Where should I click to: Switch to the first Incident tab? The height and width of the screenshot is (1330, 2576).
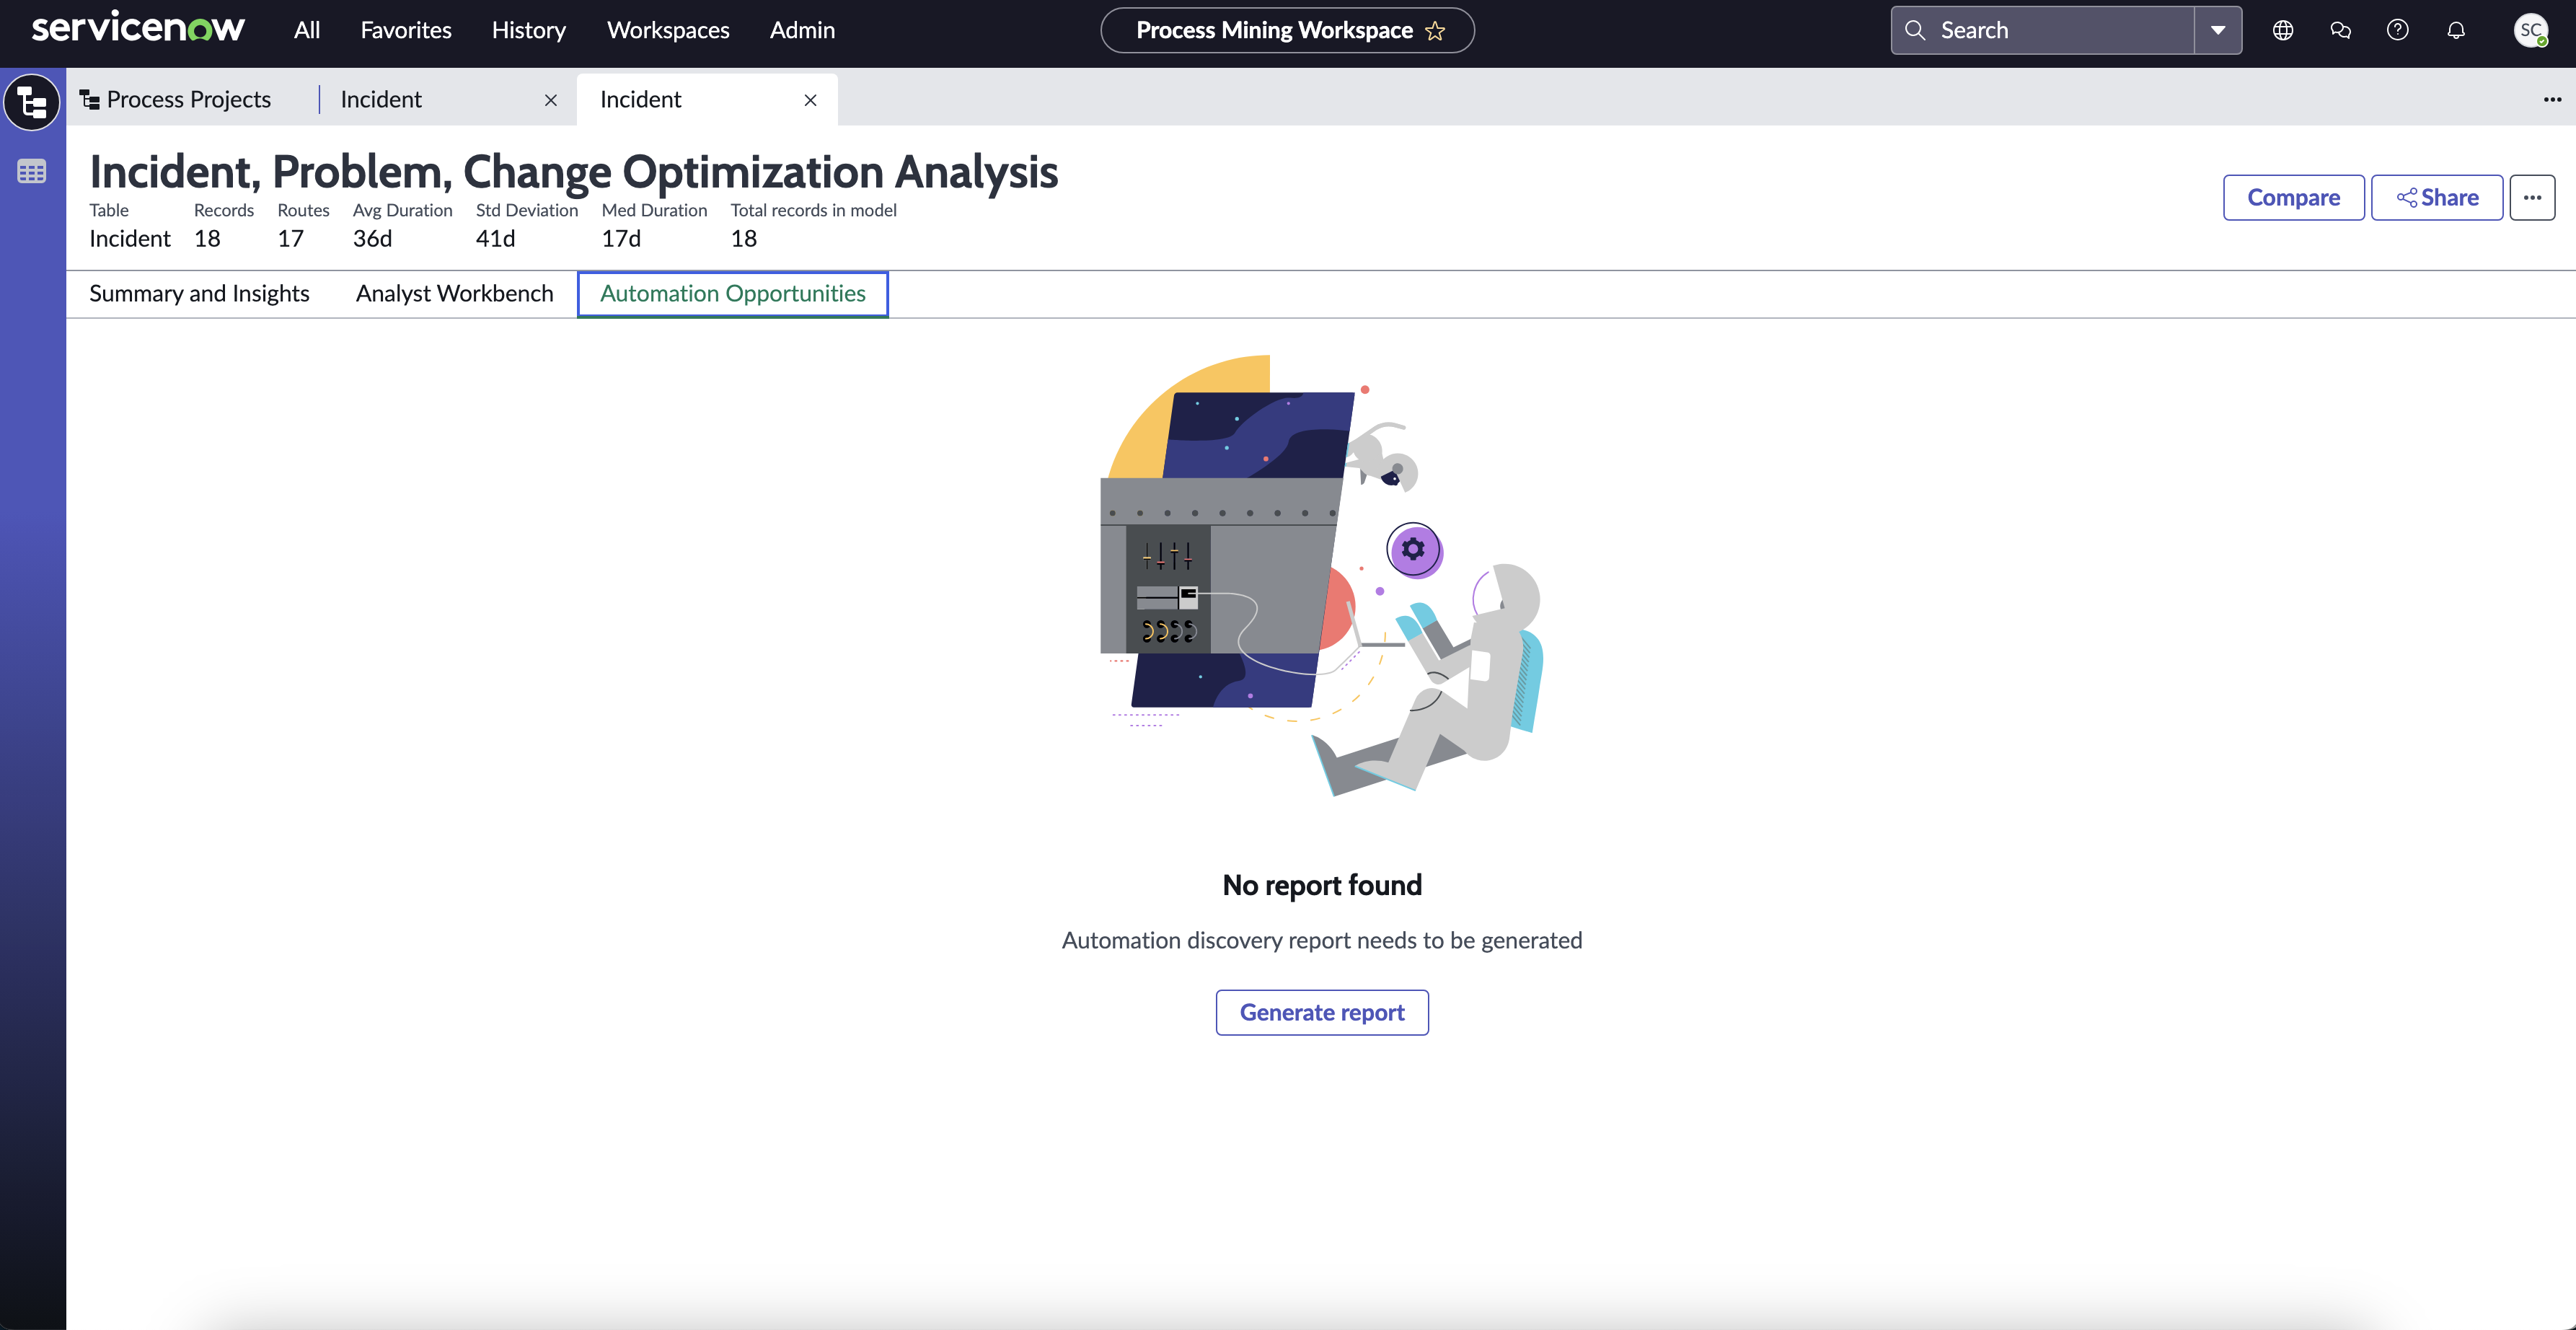tap(381, 99)
